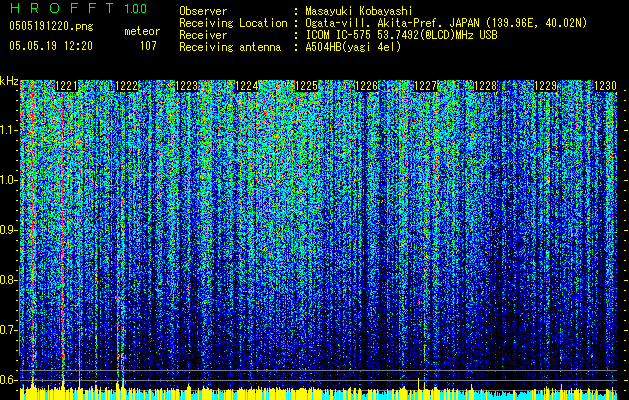Click the 0.9 frequency axis label
The width and height of the screenshot is (629, 400).
pyautogui.click(x=8, y=230)
